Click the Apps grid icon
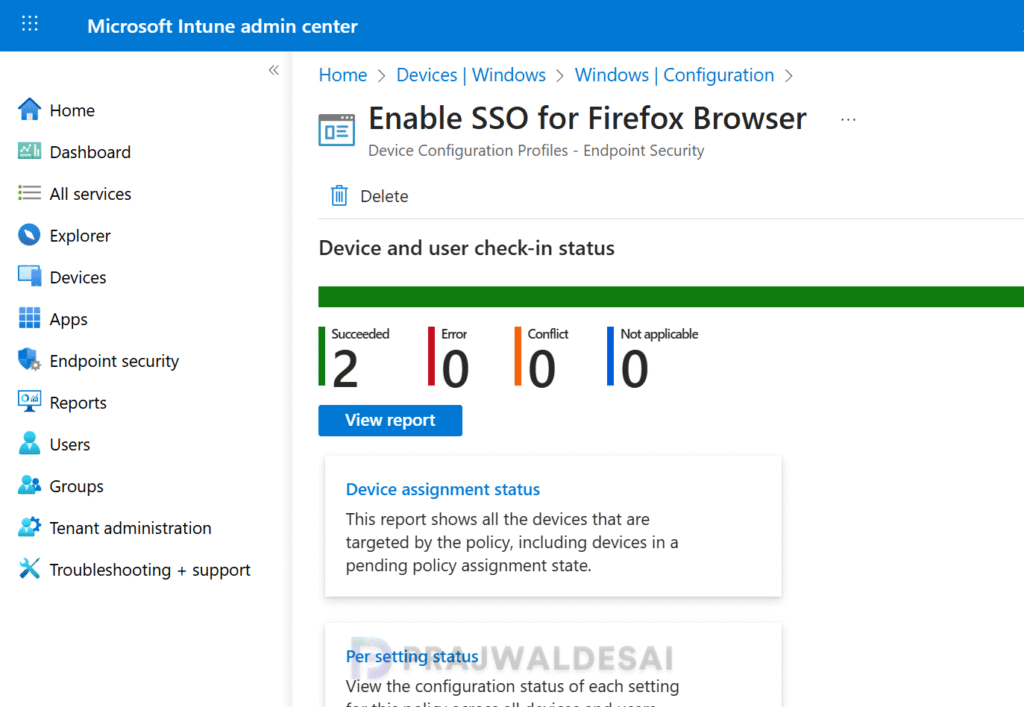1024x707 pixels. pyautogui.click(x=29, y=319)
